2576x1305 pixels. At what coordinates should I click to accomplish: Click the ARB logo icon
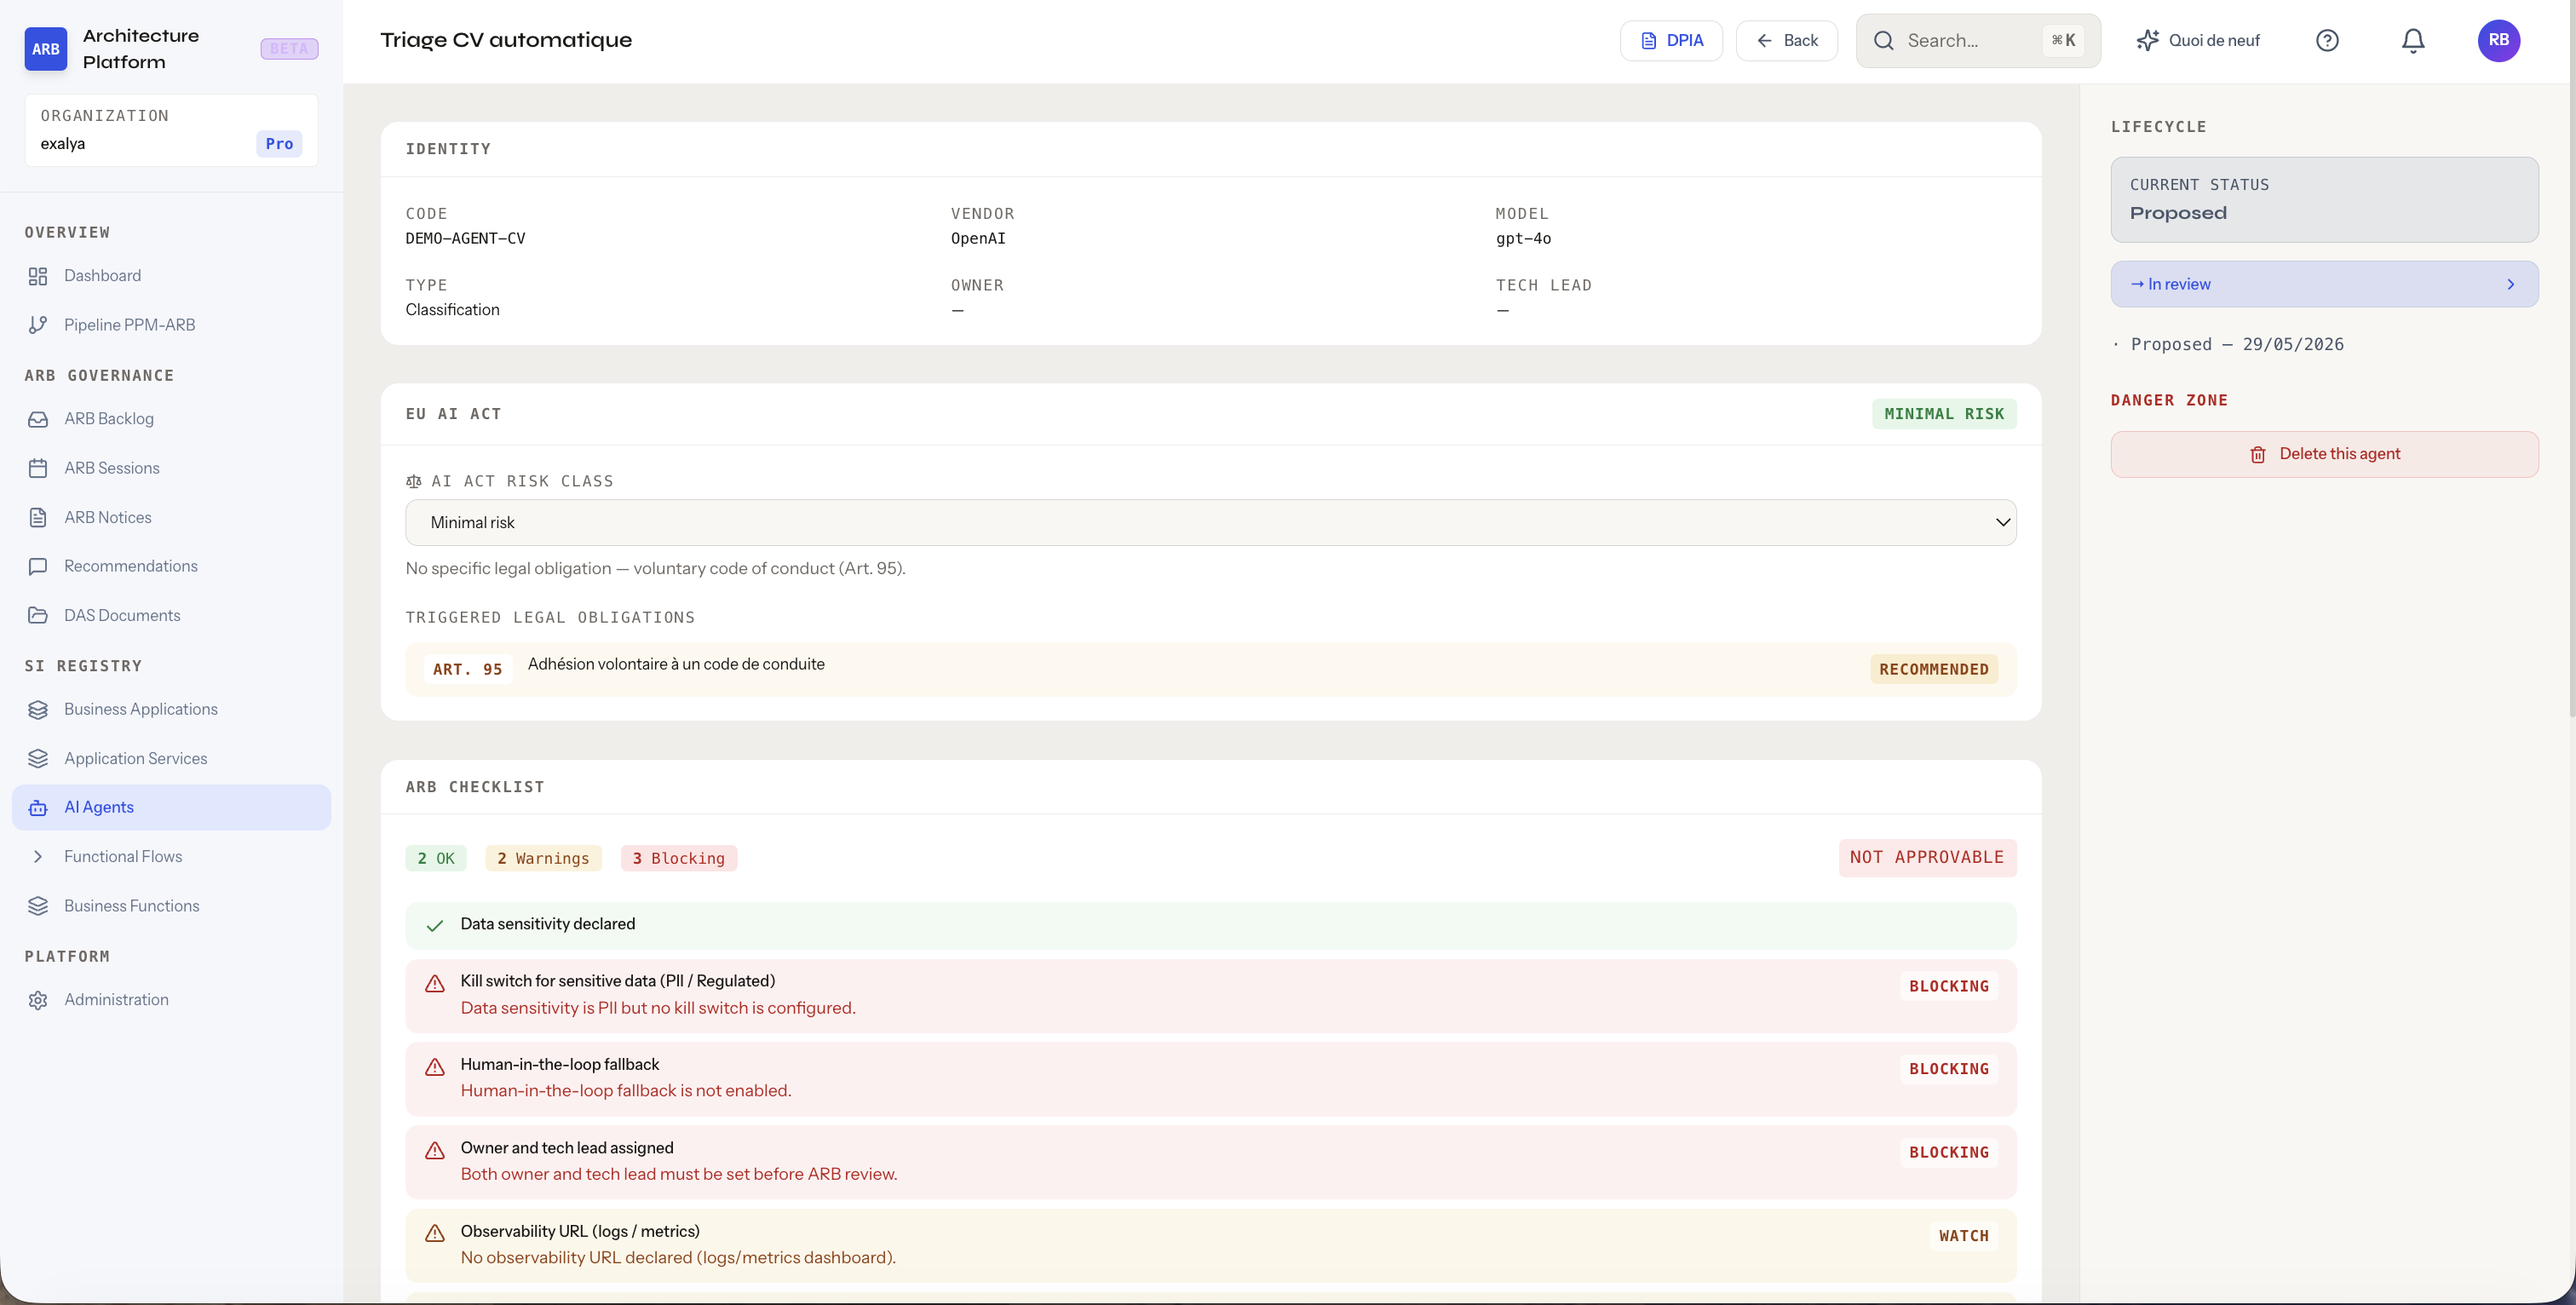pyautogui.click(x=45, y=48)
